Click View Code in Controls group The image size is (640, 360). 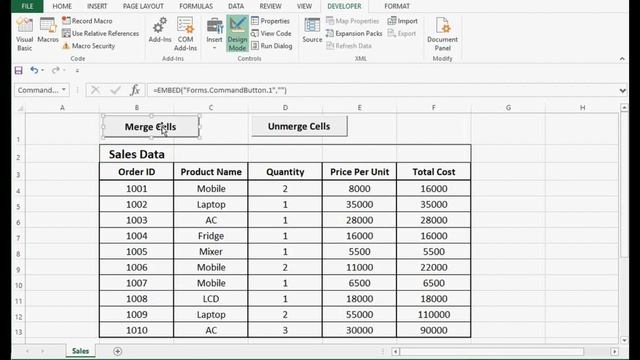point(271,33)
